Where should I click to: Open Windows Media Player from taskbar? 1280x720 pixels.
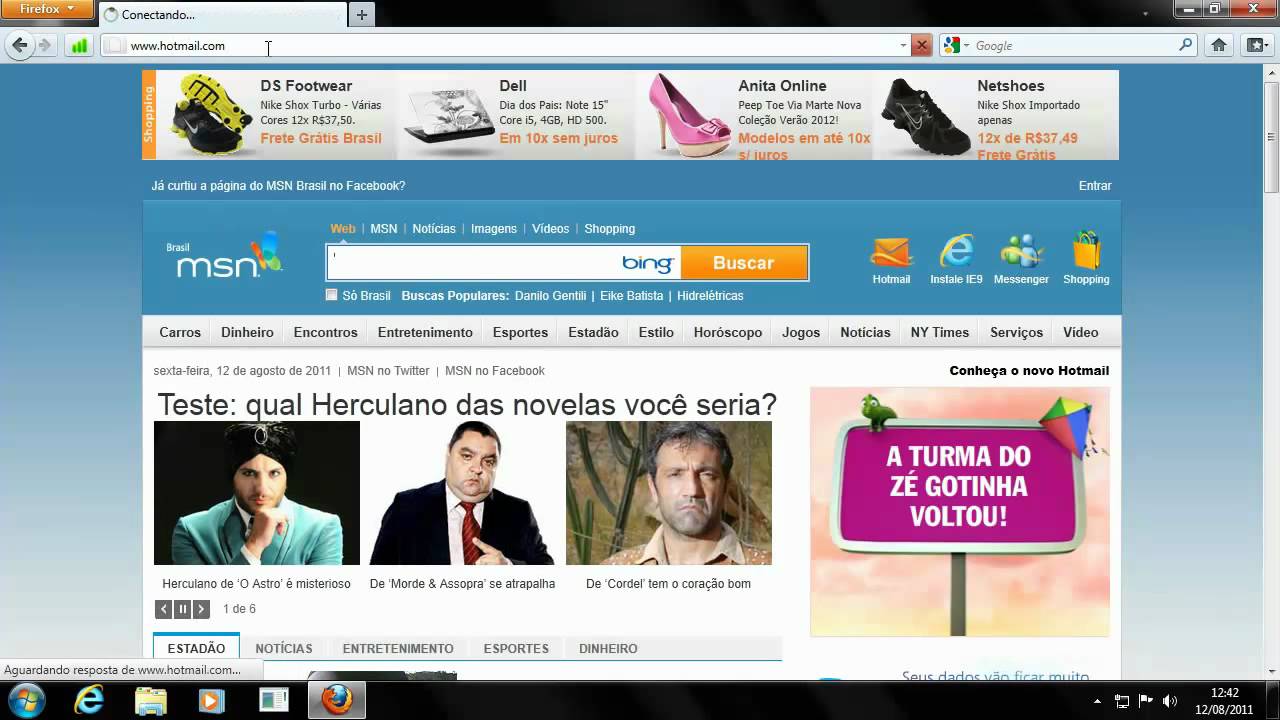point(212,700)
